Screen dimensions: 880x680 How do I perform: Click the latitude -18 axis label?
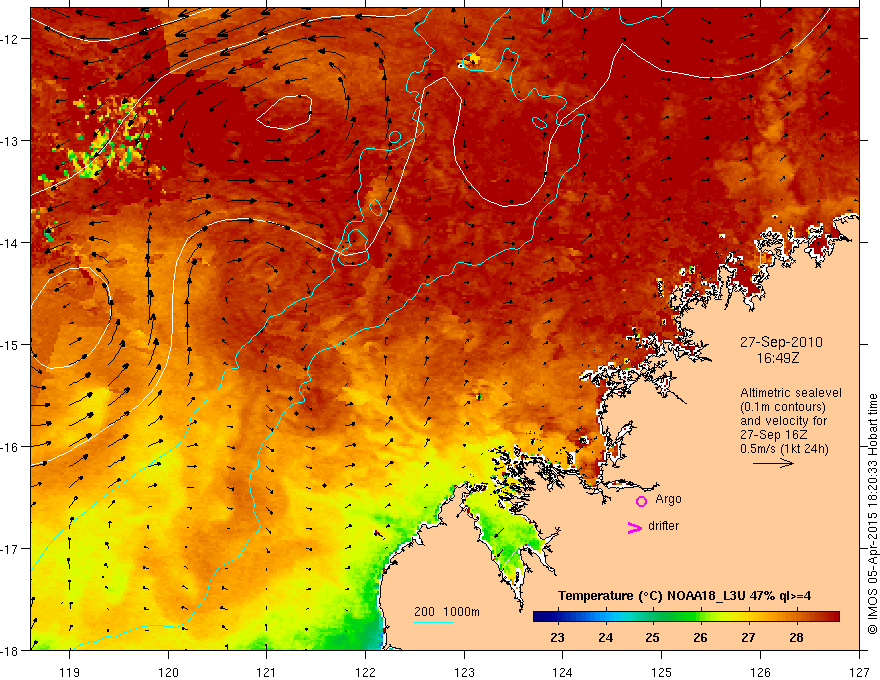click(x=11, y=650)
